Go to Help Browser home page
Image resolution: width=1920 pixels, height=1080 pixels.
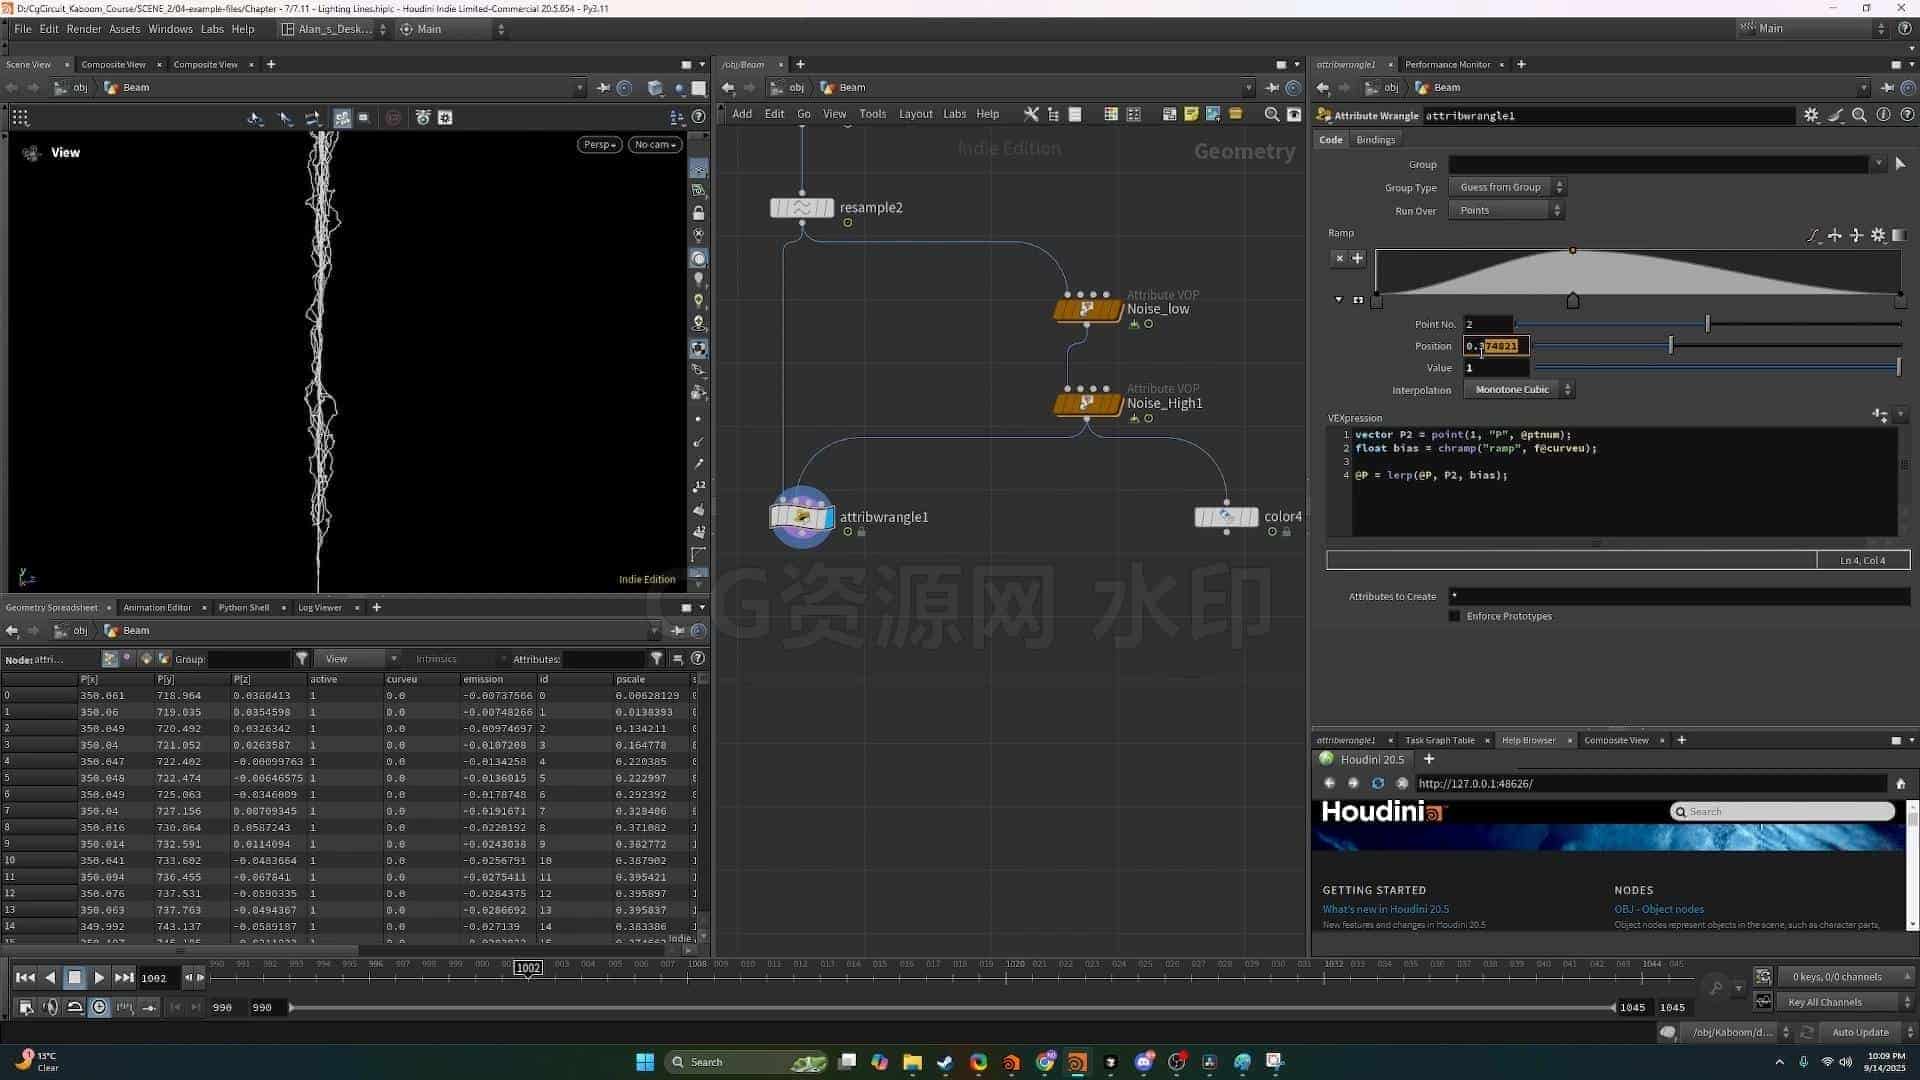pos(1900,784)
